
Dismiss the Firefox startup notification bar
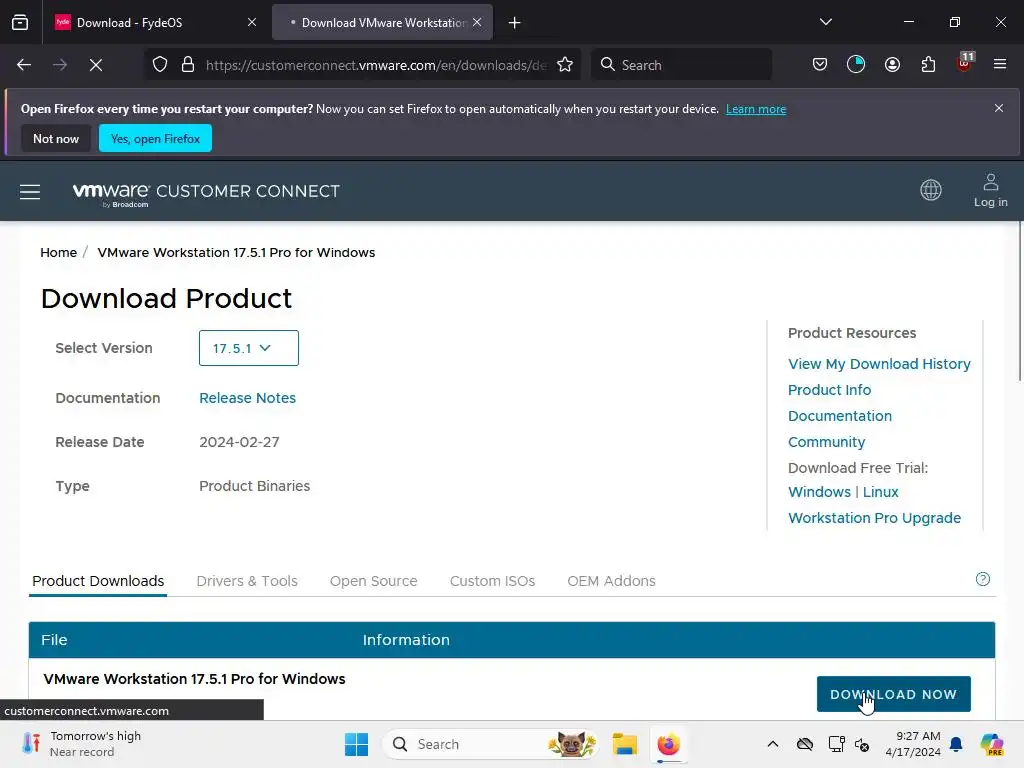(x=999, y=108)
